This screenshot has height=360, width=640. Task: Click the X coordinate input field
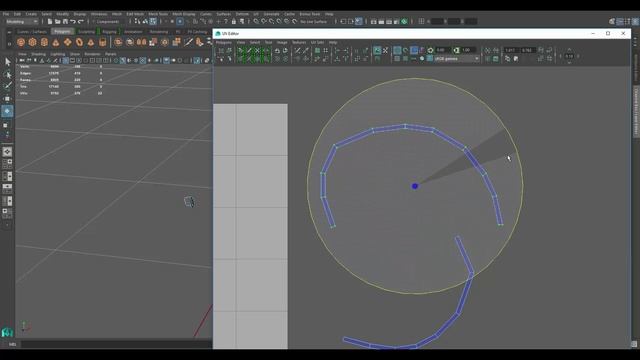tap(438, 21)
